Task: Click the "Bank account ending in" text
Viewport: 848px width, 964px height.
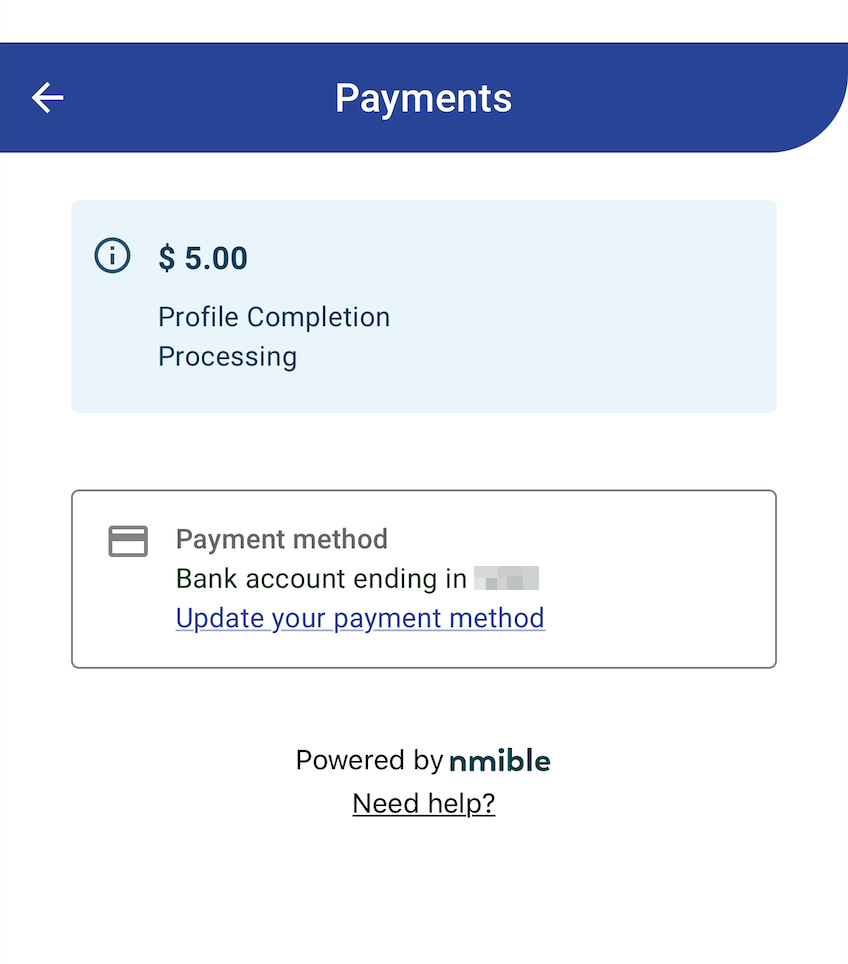Action: coord(321,578)
